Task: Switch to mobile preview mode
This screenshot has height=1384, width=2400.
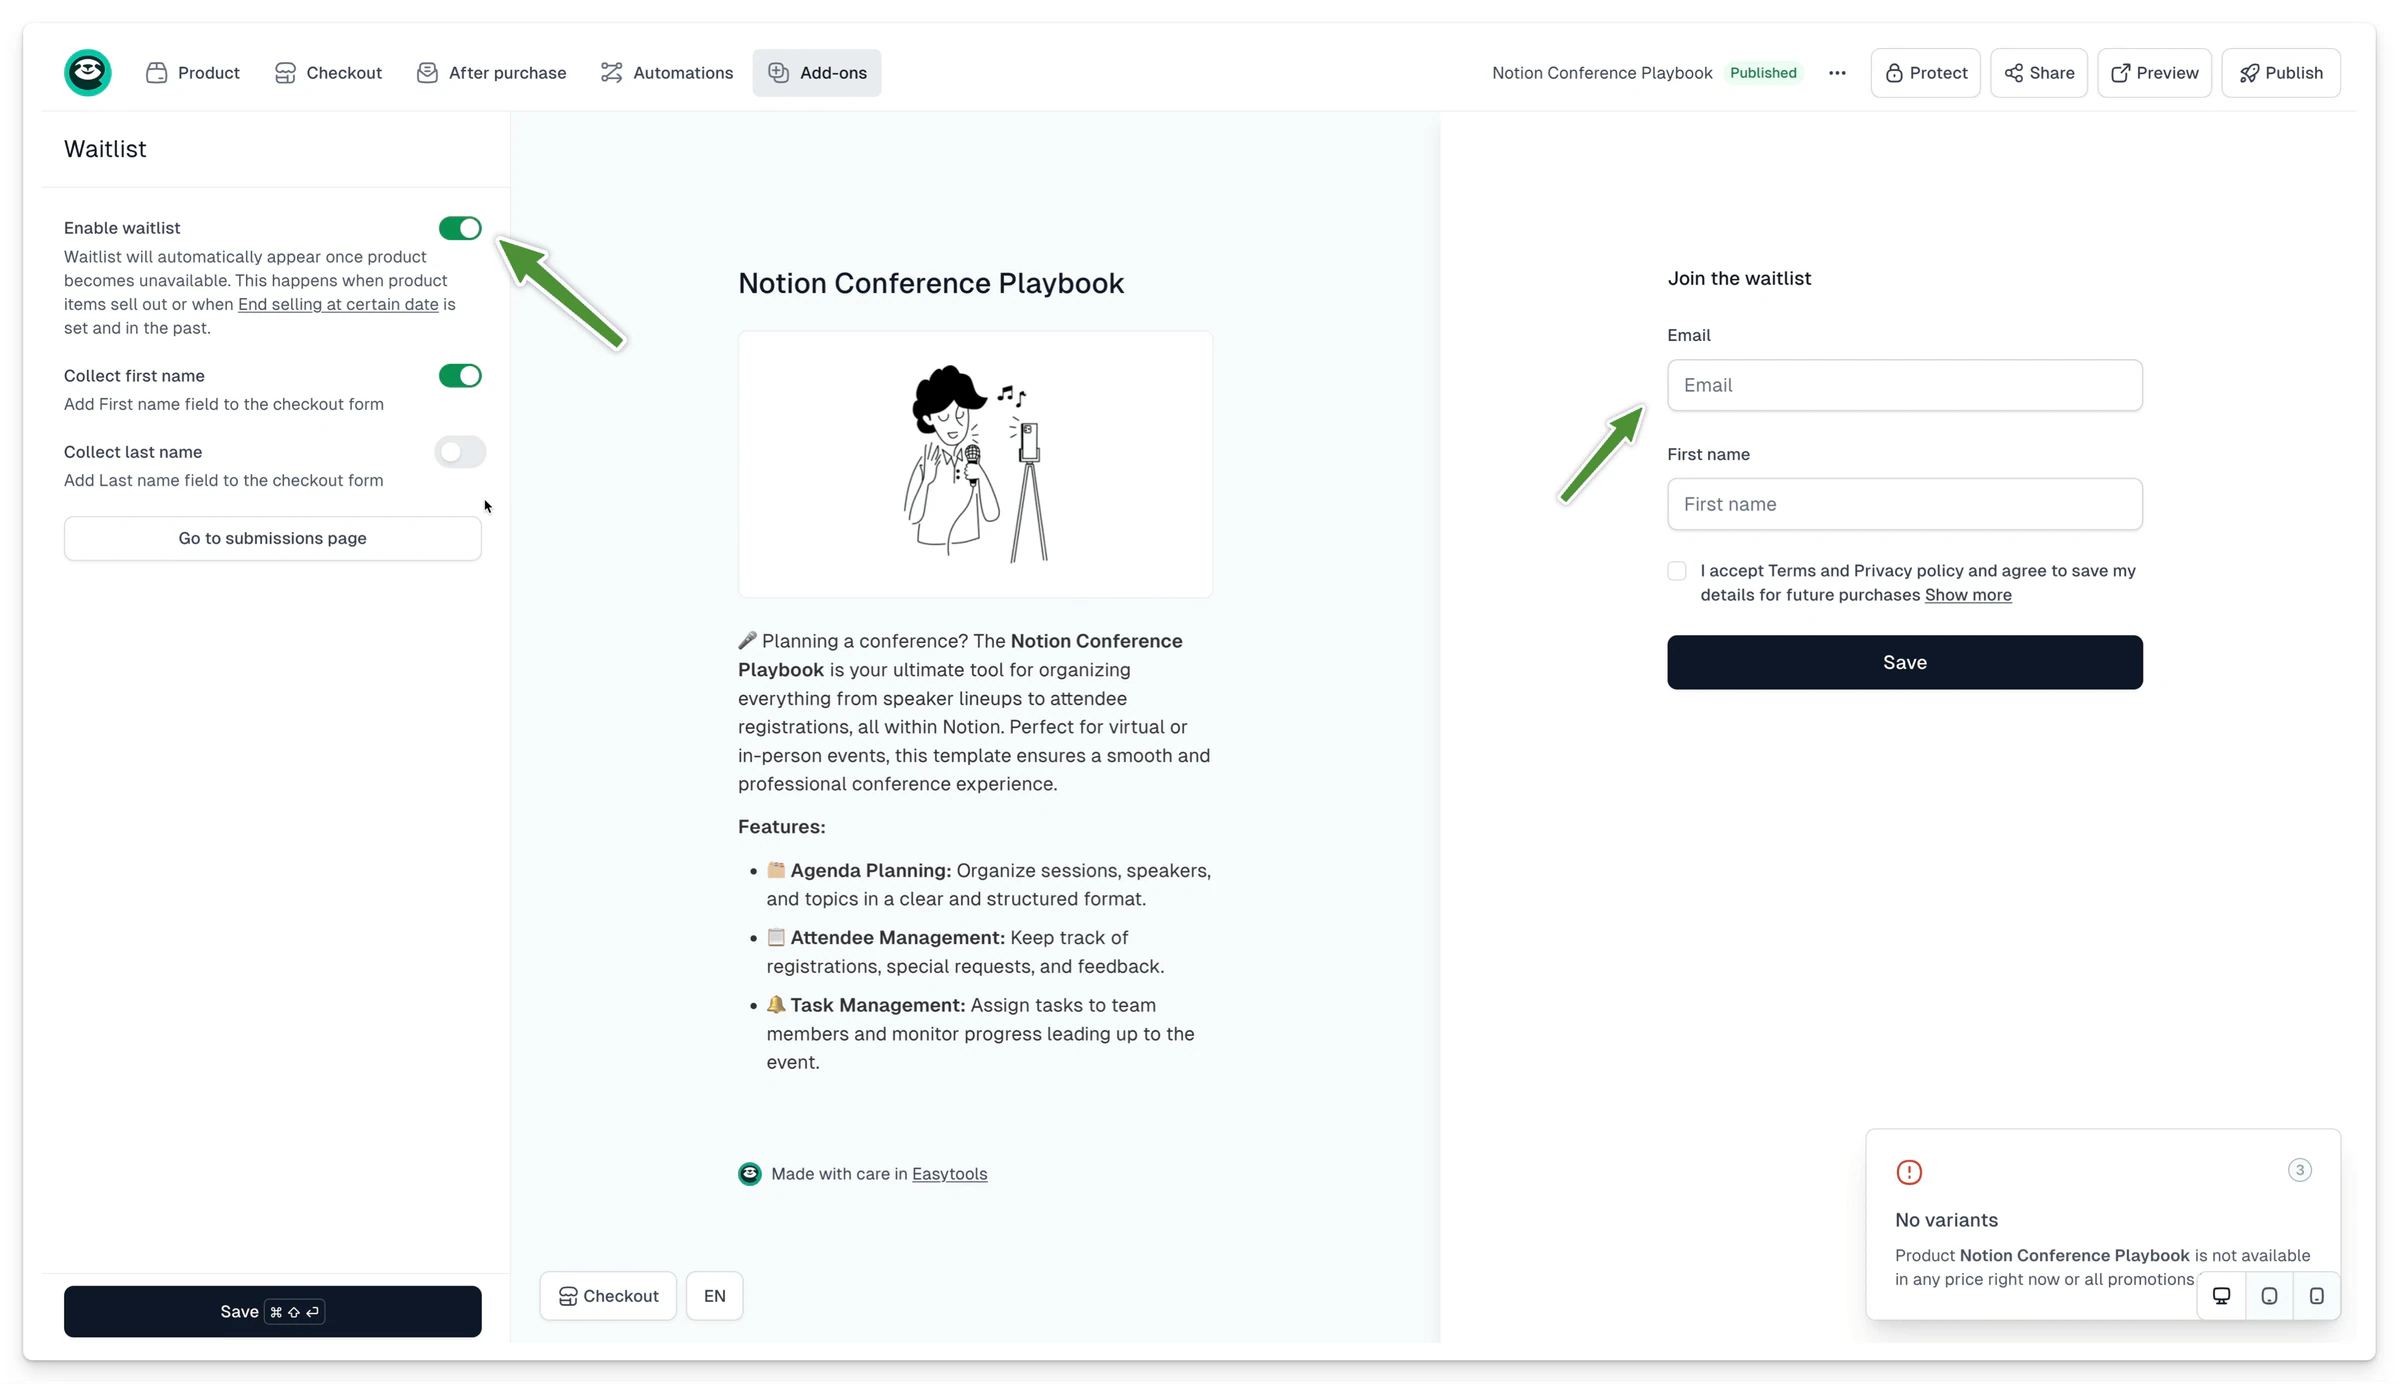Action: [x=2316, y=1296]
